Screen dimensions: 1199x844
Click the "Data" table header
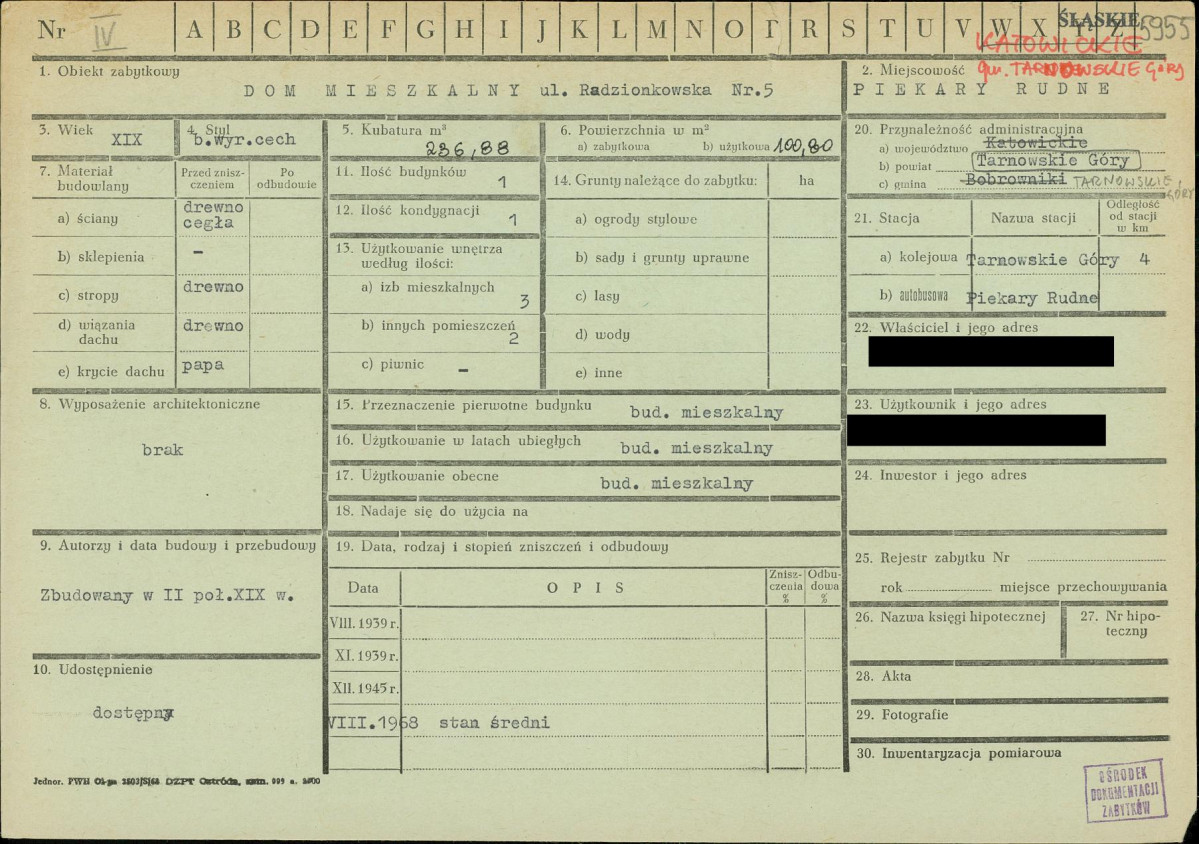click(362, 588)
